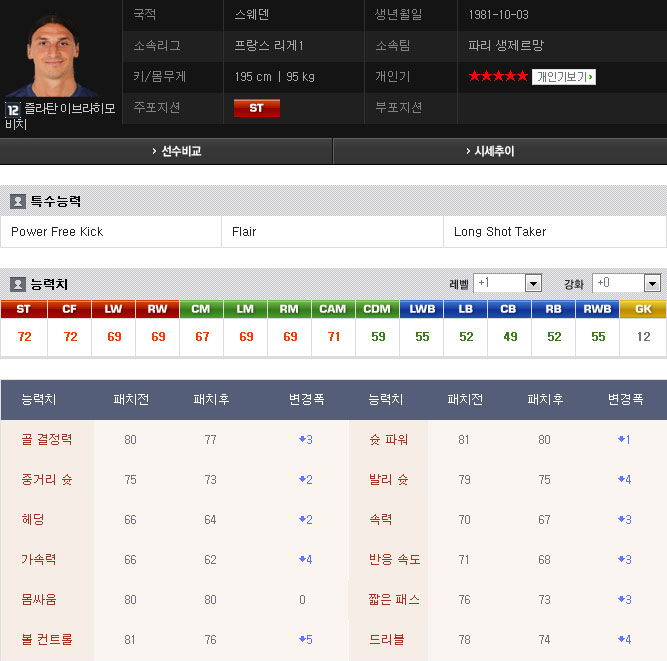The height and width of the screenshot is (661, 667).
Task: Select the Power Free Kick trait
Action: [x=57, y=232]
